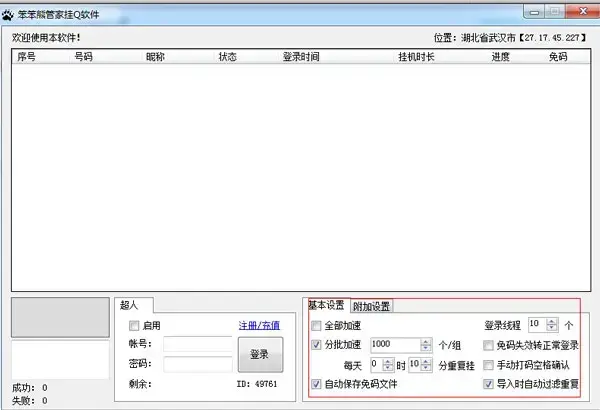Decrease the 个/组 batch size stepper
600x410 pixels.
click(x=426, y=348)
